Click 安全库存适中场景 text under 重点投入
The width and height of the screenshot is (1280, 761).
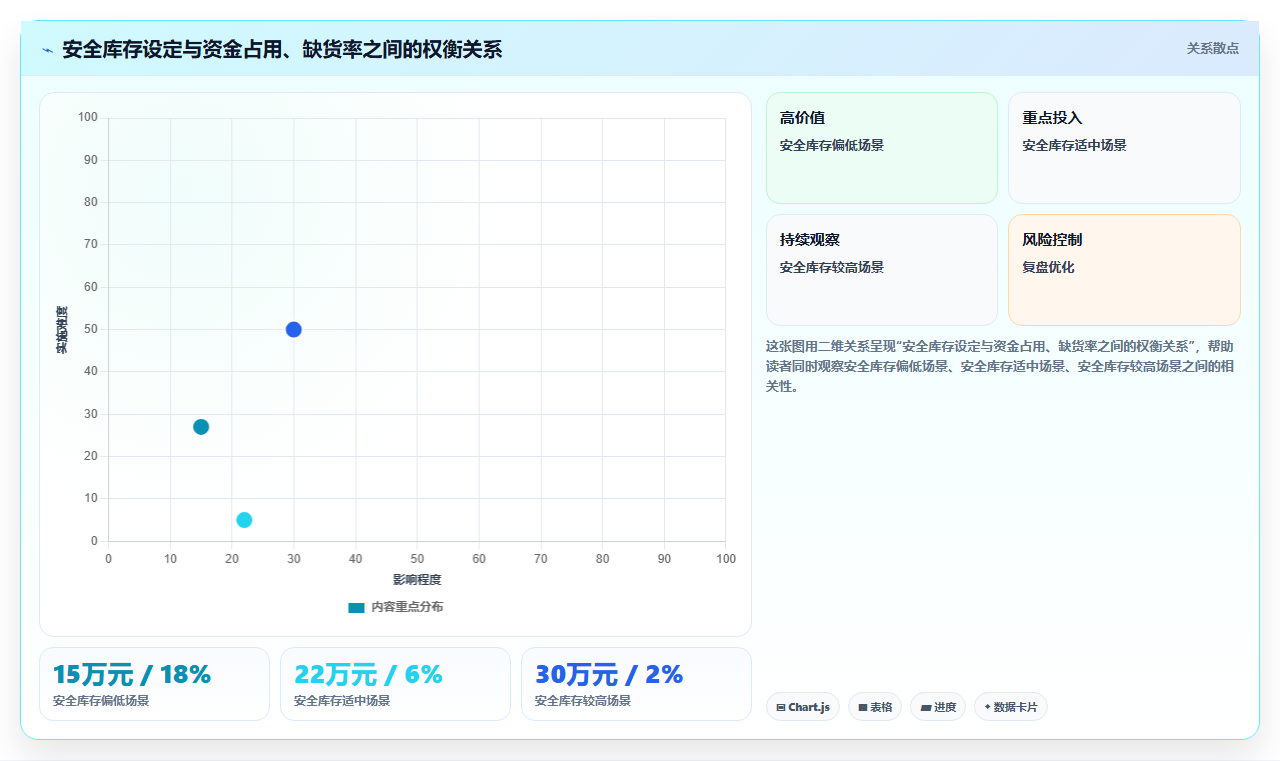pyautogui.click(x=1074, y=146)
